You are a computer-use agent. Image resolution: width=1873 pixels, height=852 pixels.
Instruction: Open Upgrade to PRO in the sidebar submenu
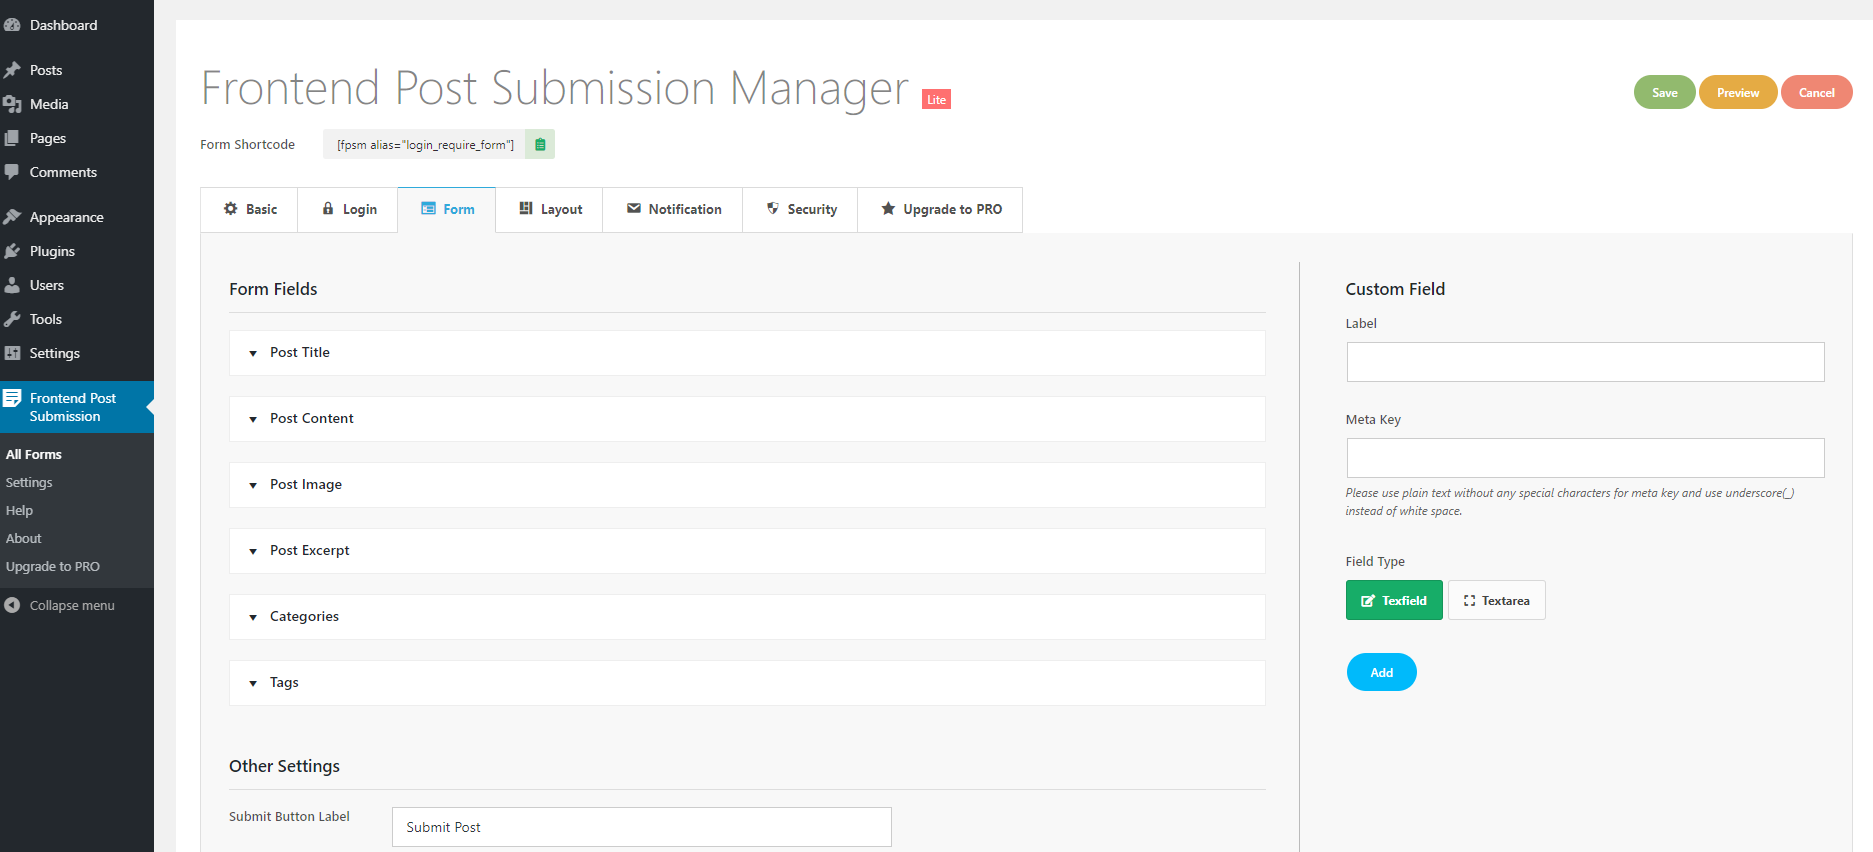[53, 566]
